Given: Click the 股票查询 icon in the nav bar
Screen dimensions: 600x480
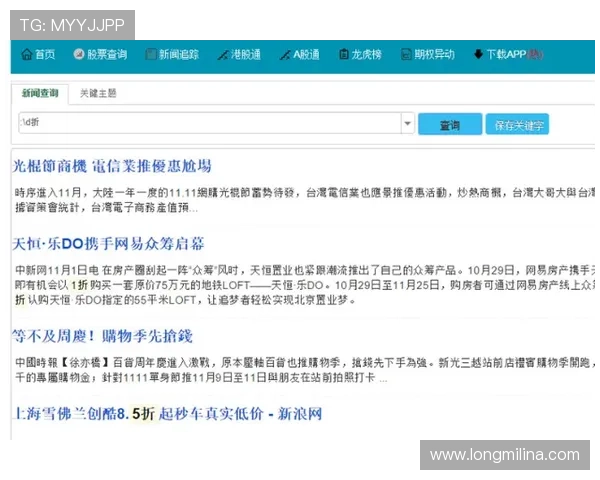Looking at the screenshot, I should click(x=79, y=54).
